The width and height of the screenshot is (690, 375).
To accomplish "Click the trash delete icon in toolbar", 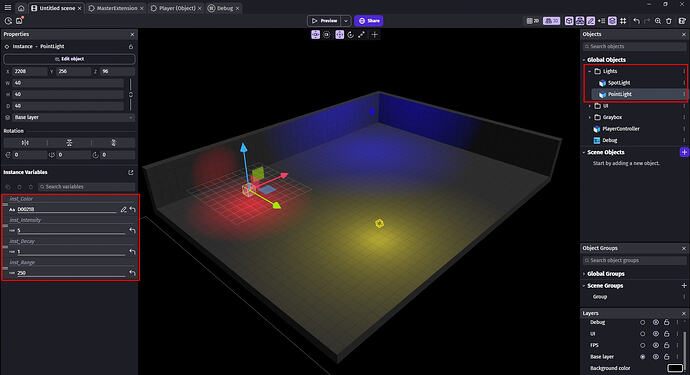I will [x=669, y=21].
